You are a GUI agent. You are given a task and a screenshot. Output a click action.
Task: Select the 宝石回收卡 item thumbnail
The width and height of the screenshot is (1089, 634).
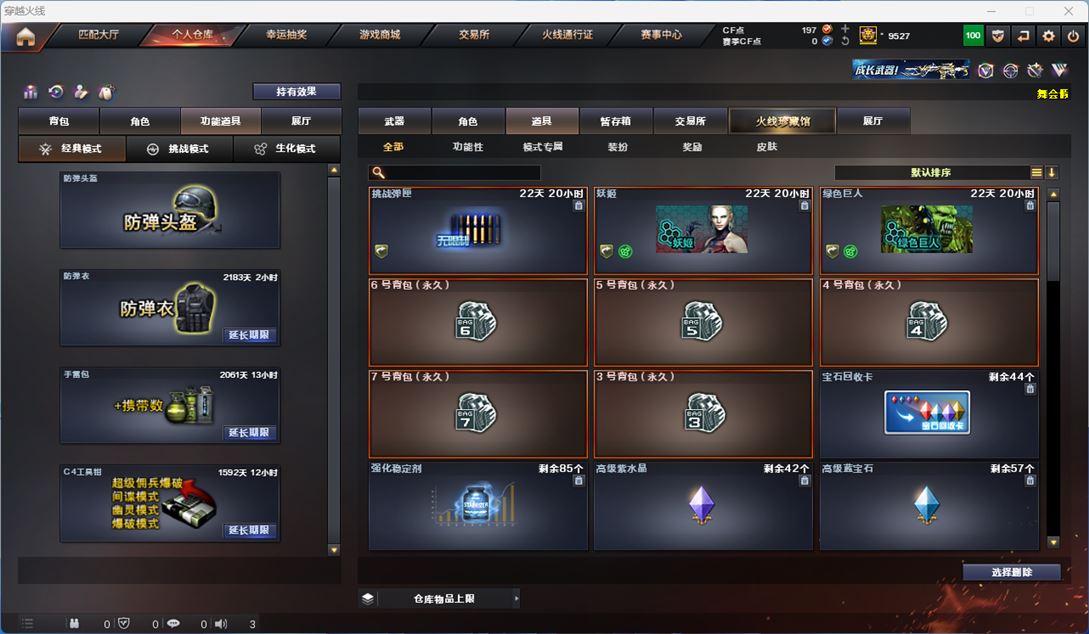tap(927, 412)
